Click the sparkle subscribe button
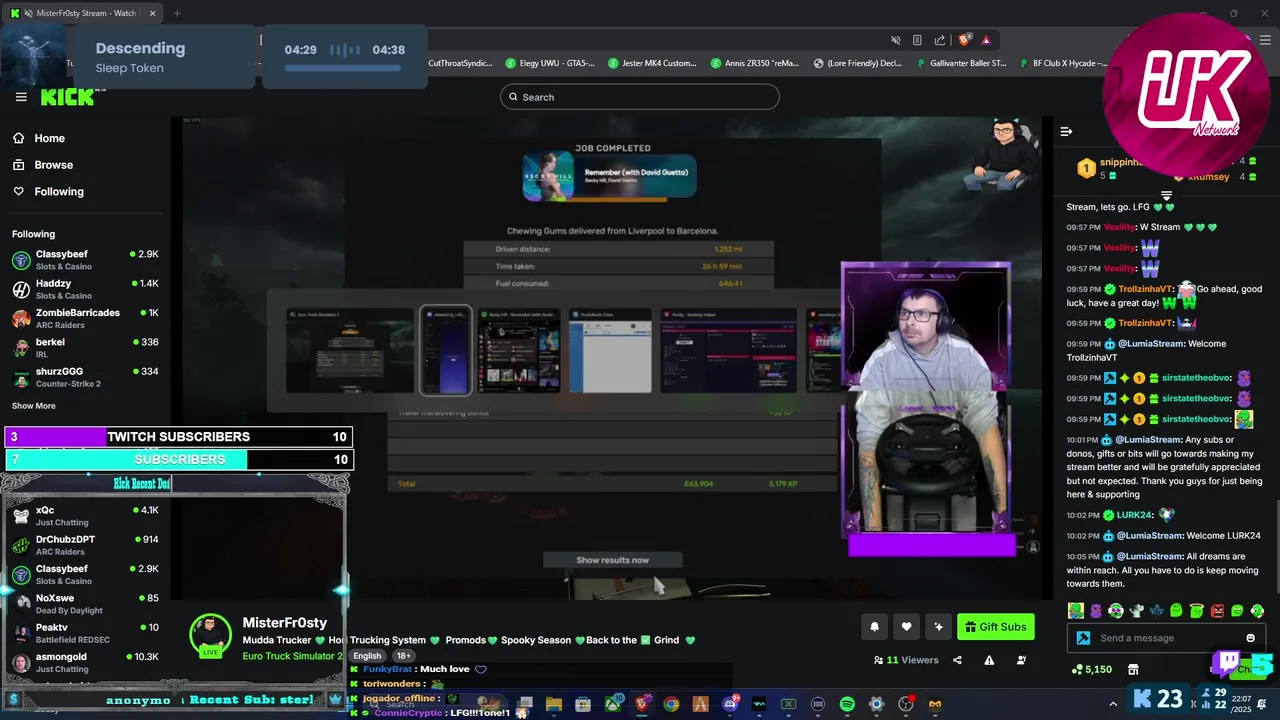Image resolution: width=1280 pixels, height=720 pixels. click(938, 627)
